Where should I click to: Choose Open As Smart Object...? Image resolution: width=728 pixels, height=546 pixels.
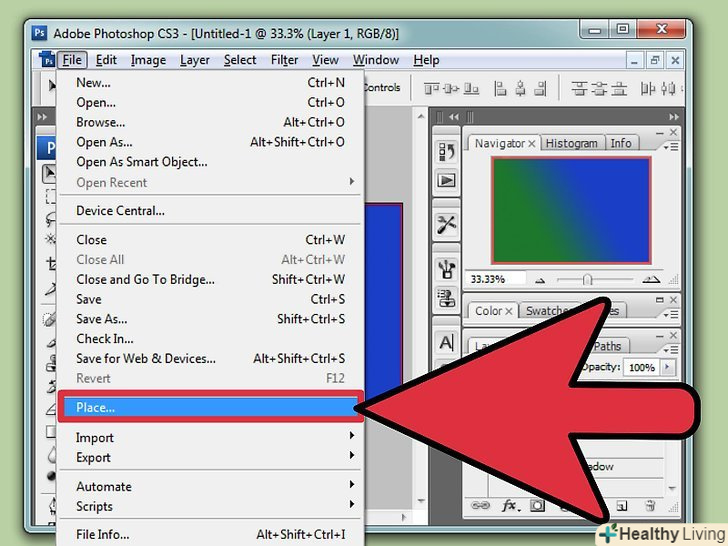coord(210,162)
